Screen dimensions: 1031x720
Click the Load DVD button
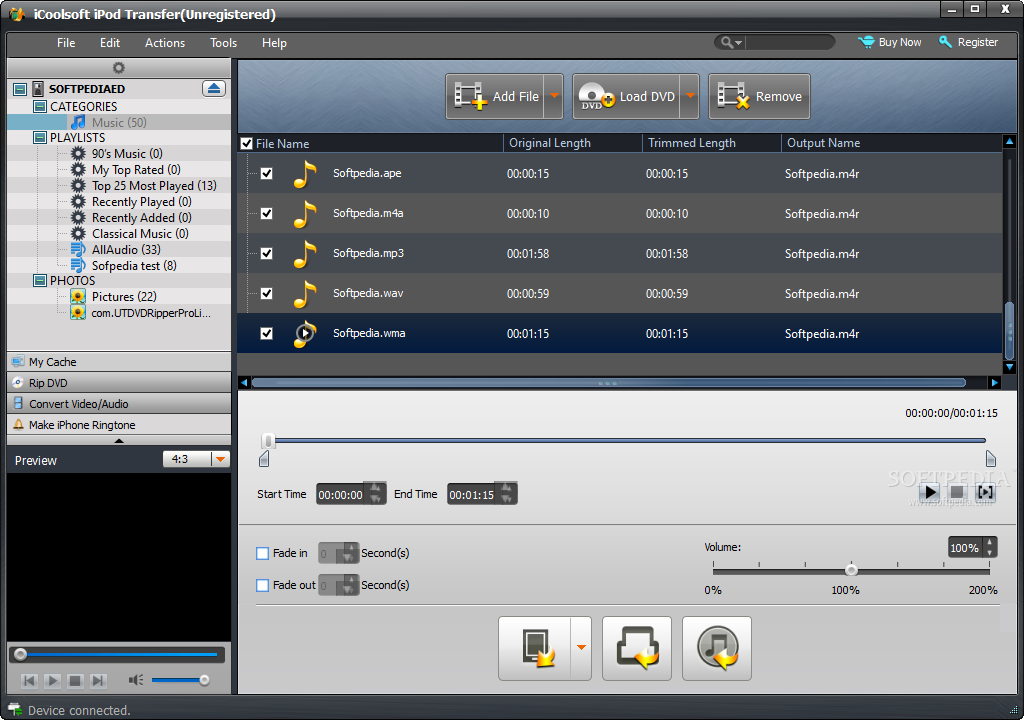(627, 96)
